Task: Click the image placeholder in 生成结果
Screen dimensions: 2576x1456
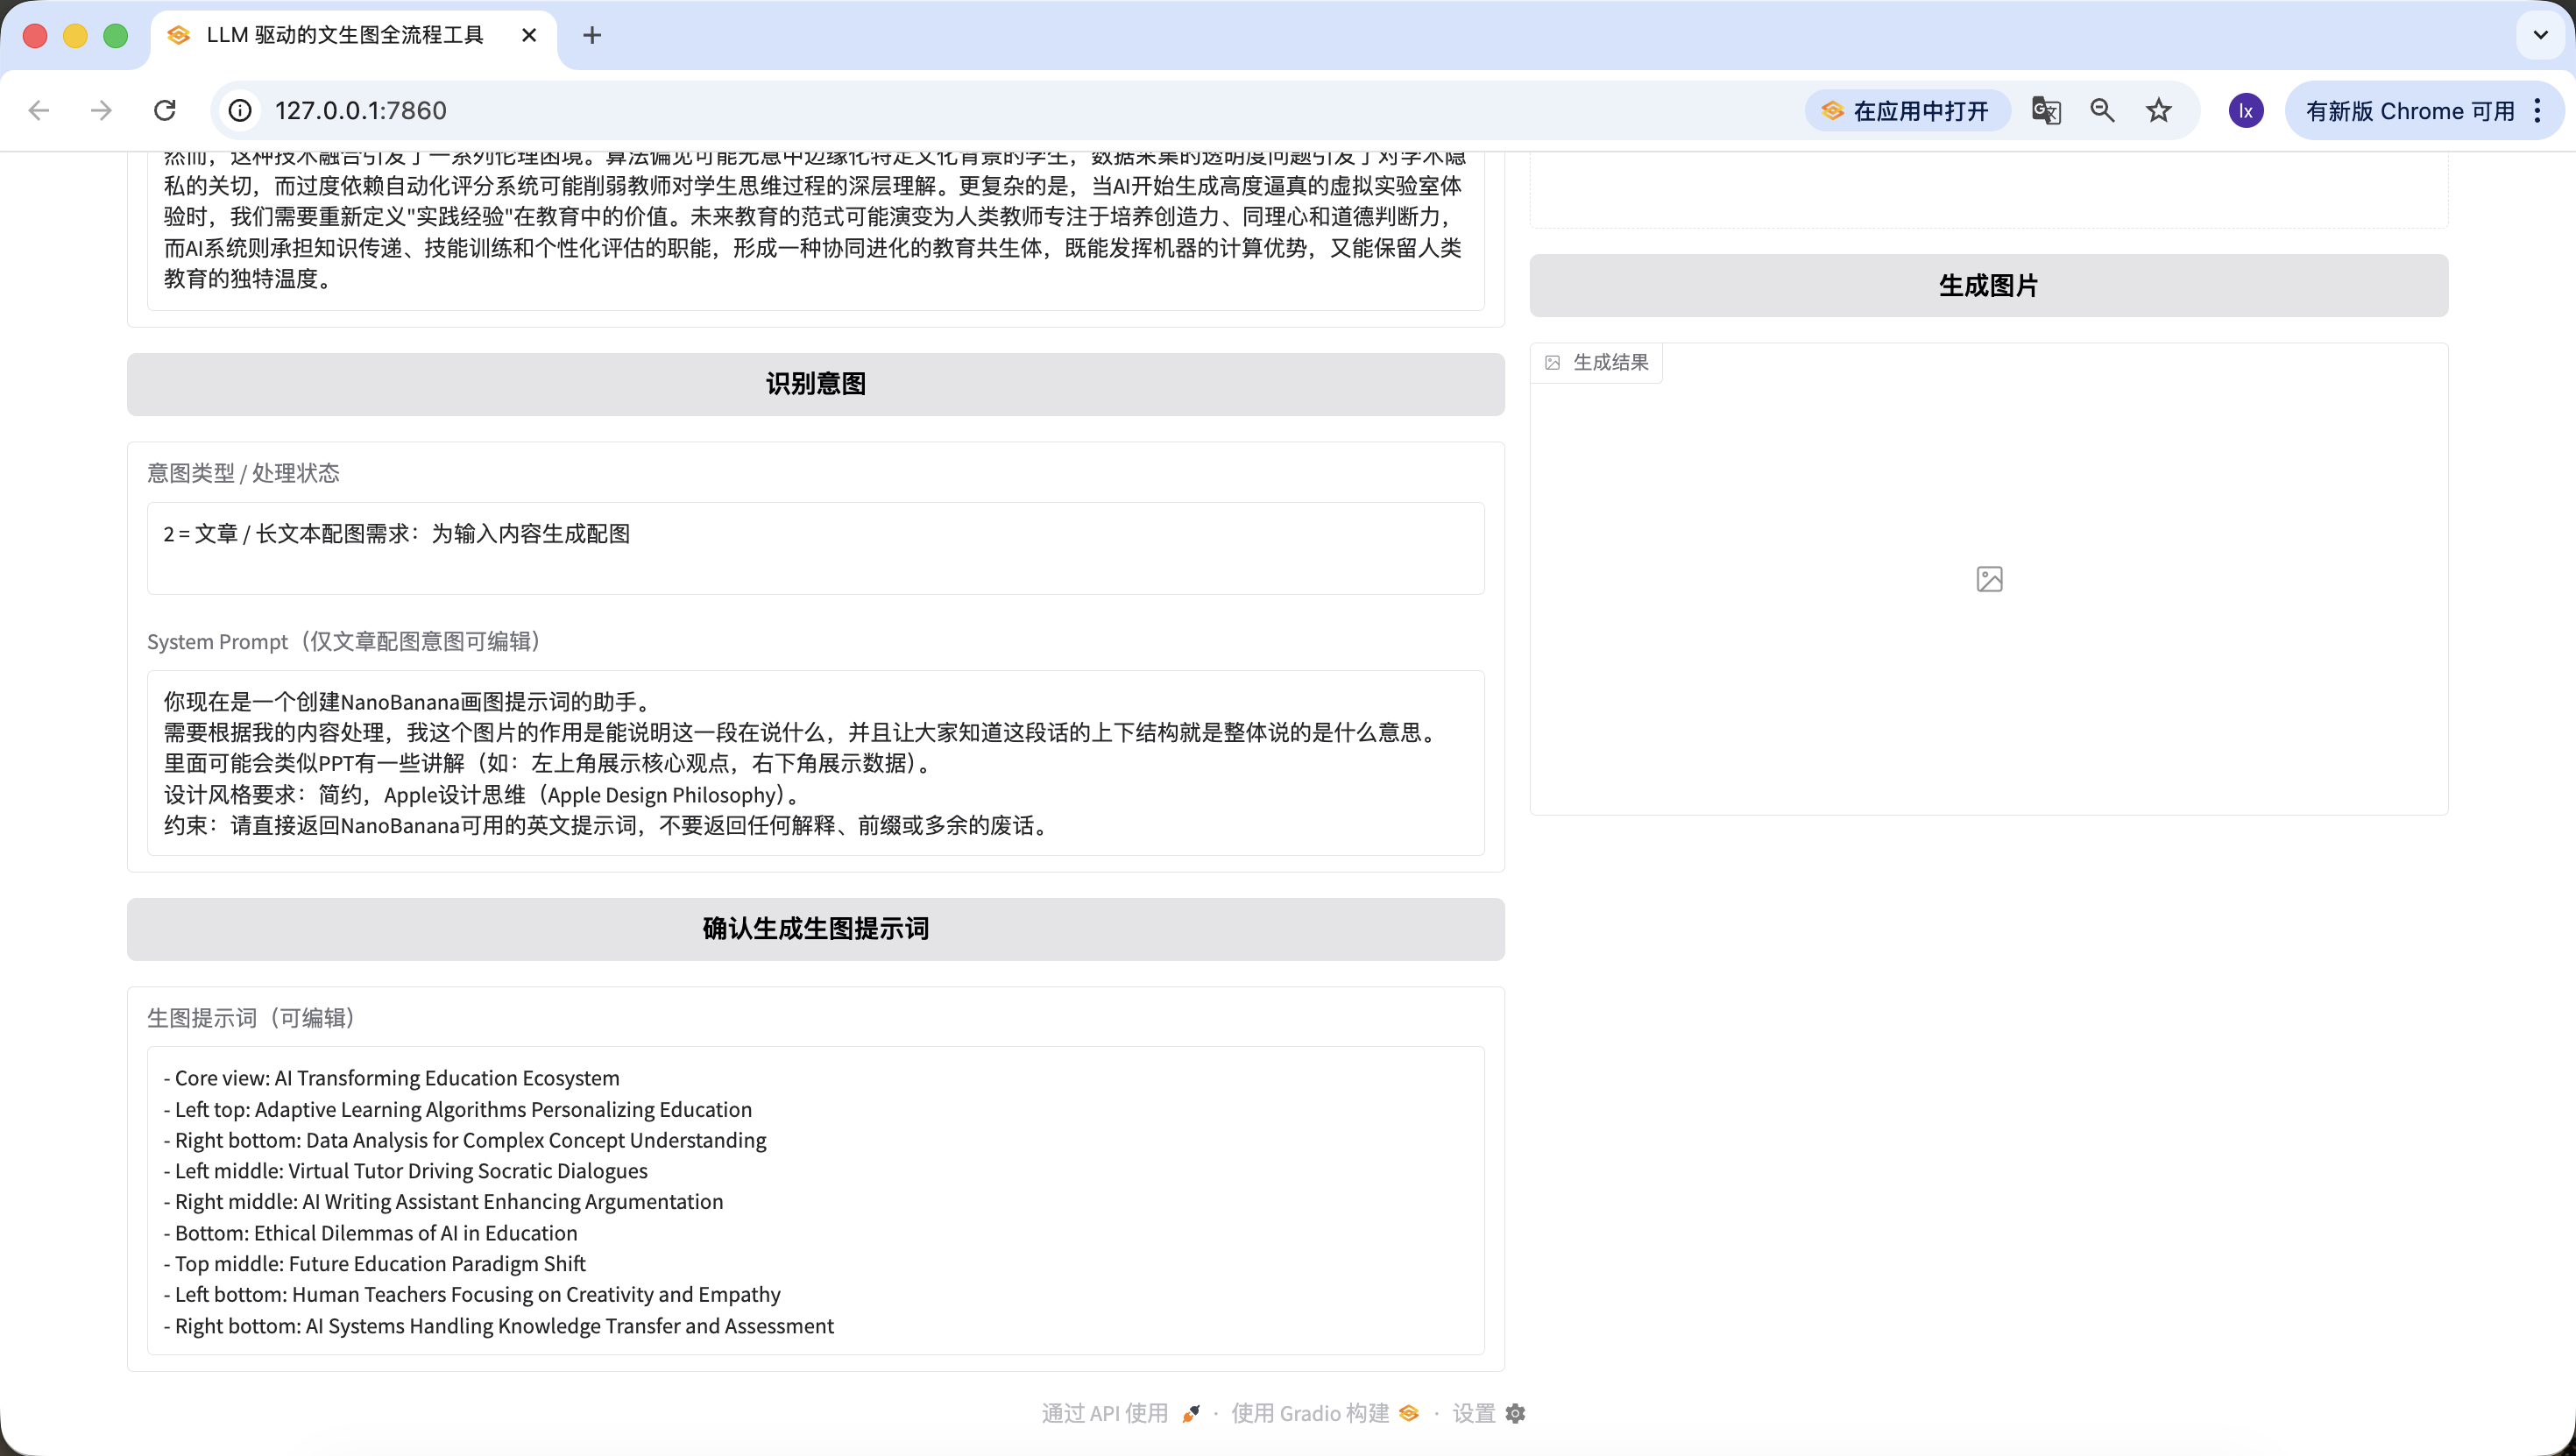Action: point(1989,579)
